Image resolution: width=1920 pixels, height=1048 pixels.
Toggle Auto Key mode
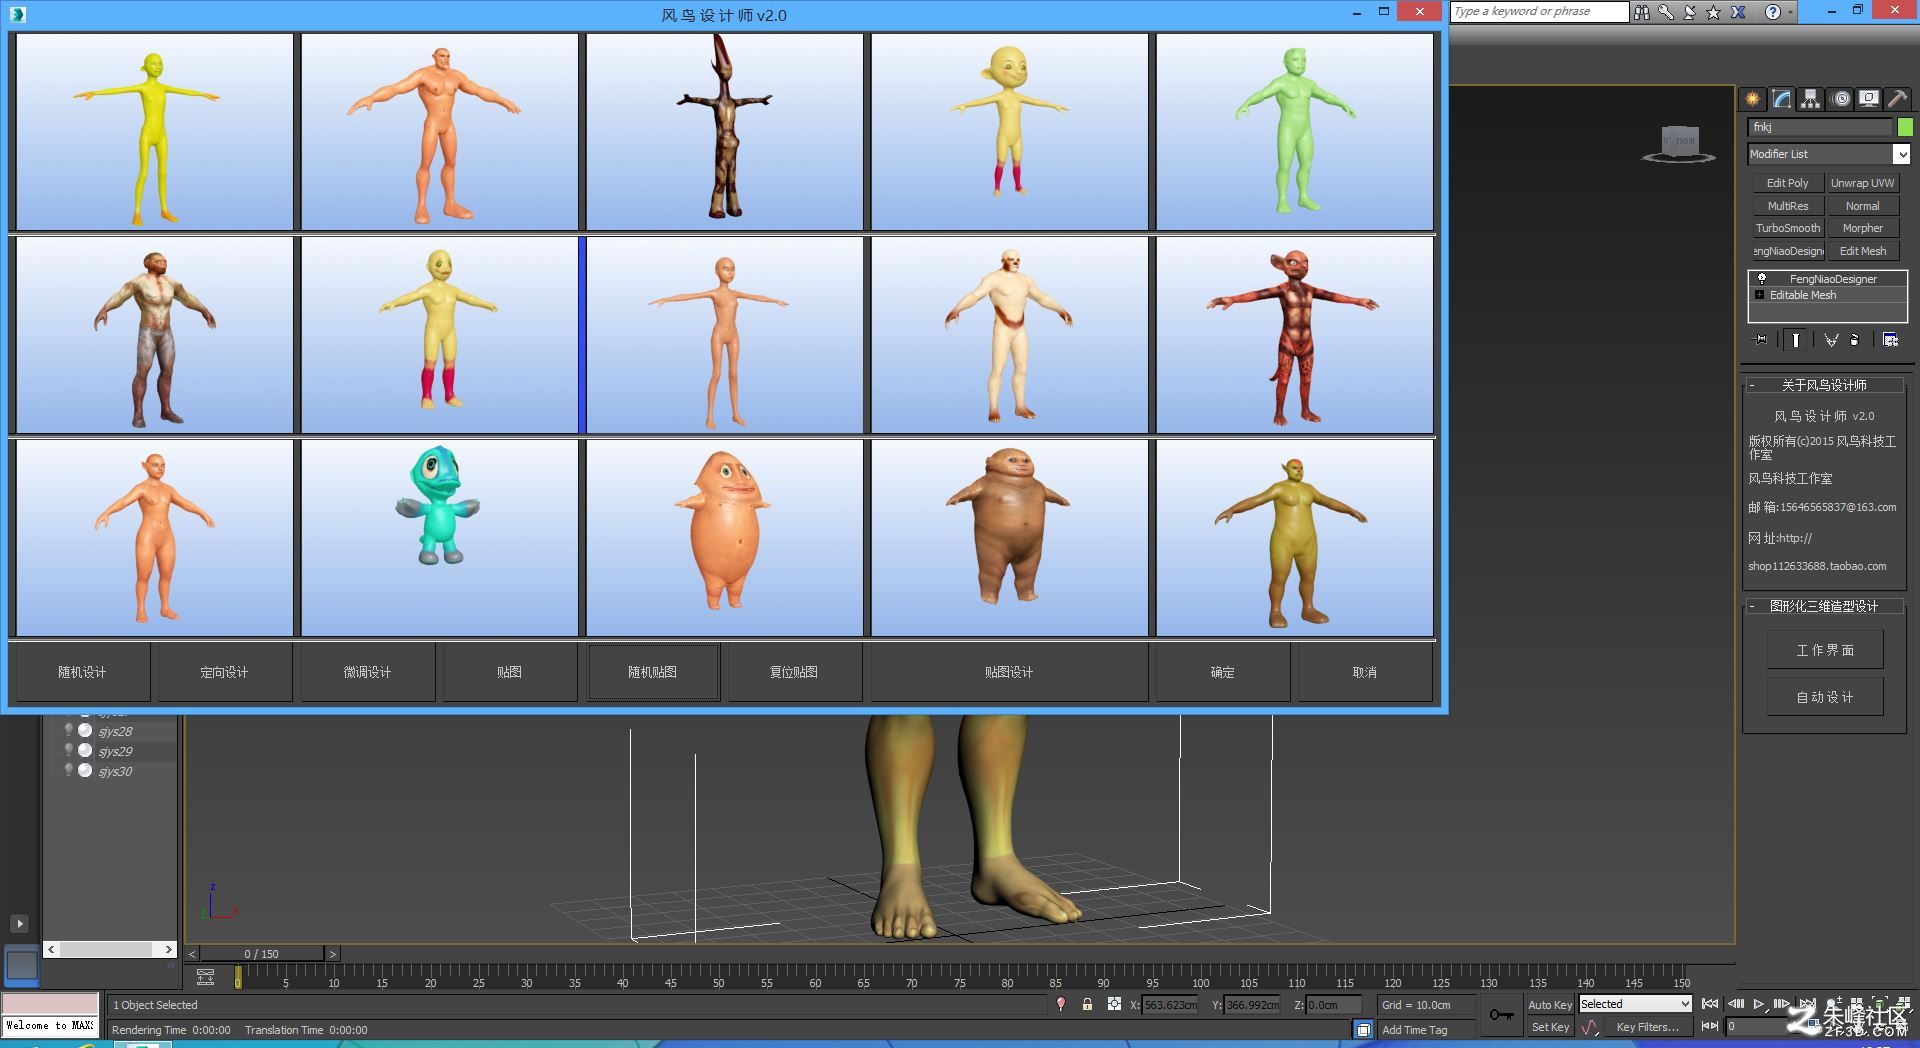(x=1549, y=1004)
